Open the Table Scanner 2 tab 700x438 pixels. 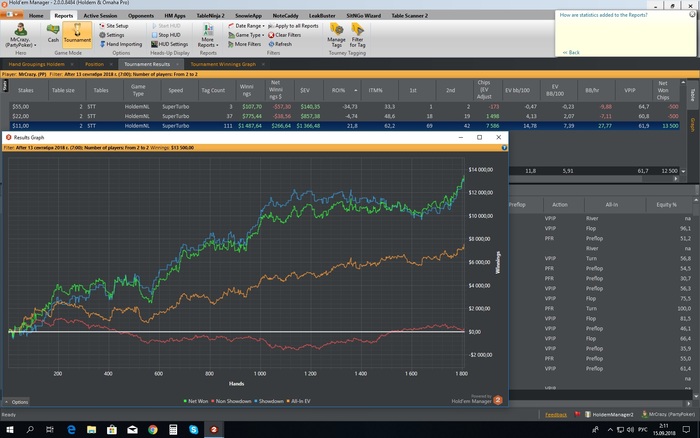tap(409, 16)
